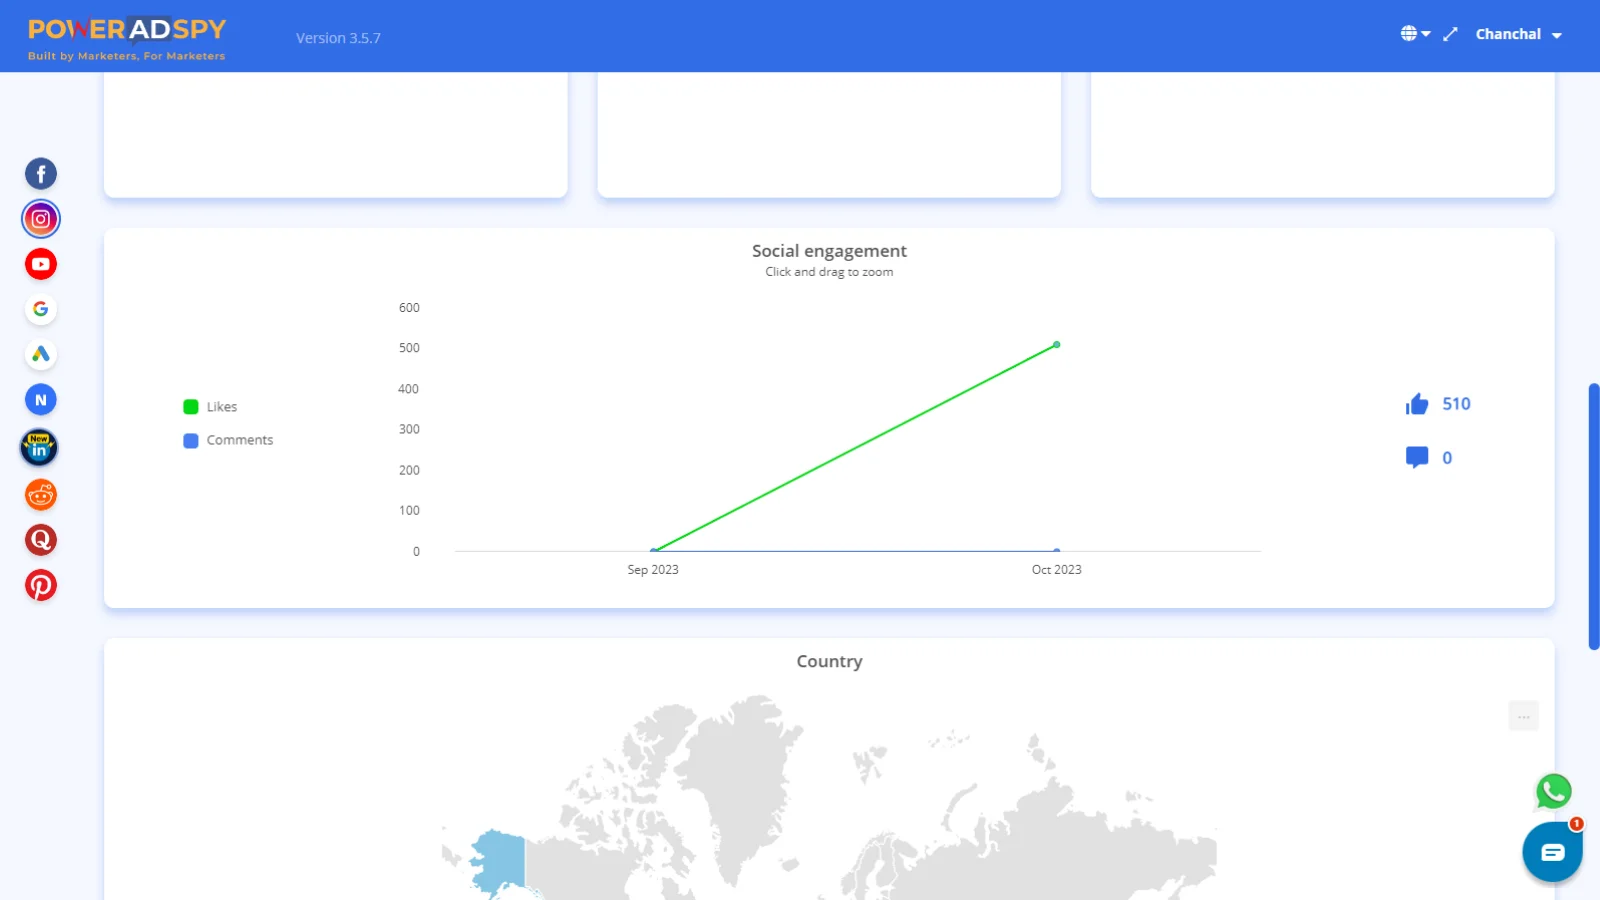The width and height of the screenshot is (1600, 900).
Task: Open the Quora ads icon
Action: (41, 540)
